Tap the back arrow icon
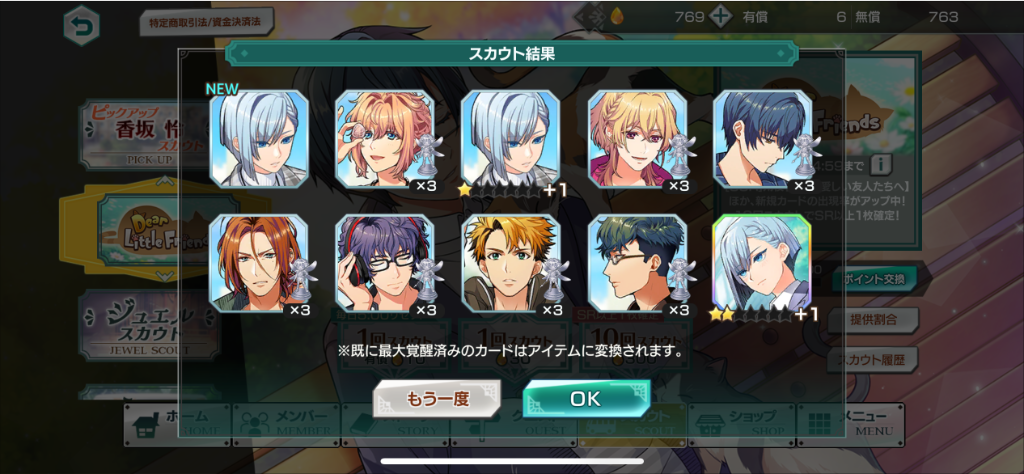Viewport: 1024px width, 474px height. click(82, 25)
